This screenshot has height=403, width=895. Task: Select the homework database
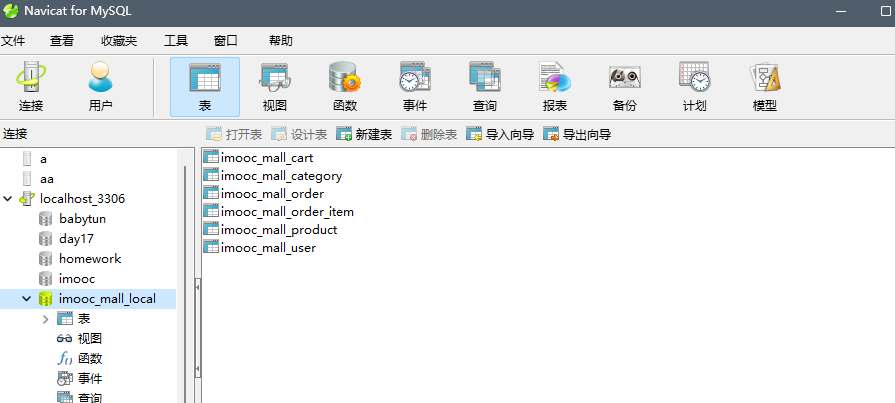coord(90,259)
